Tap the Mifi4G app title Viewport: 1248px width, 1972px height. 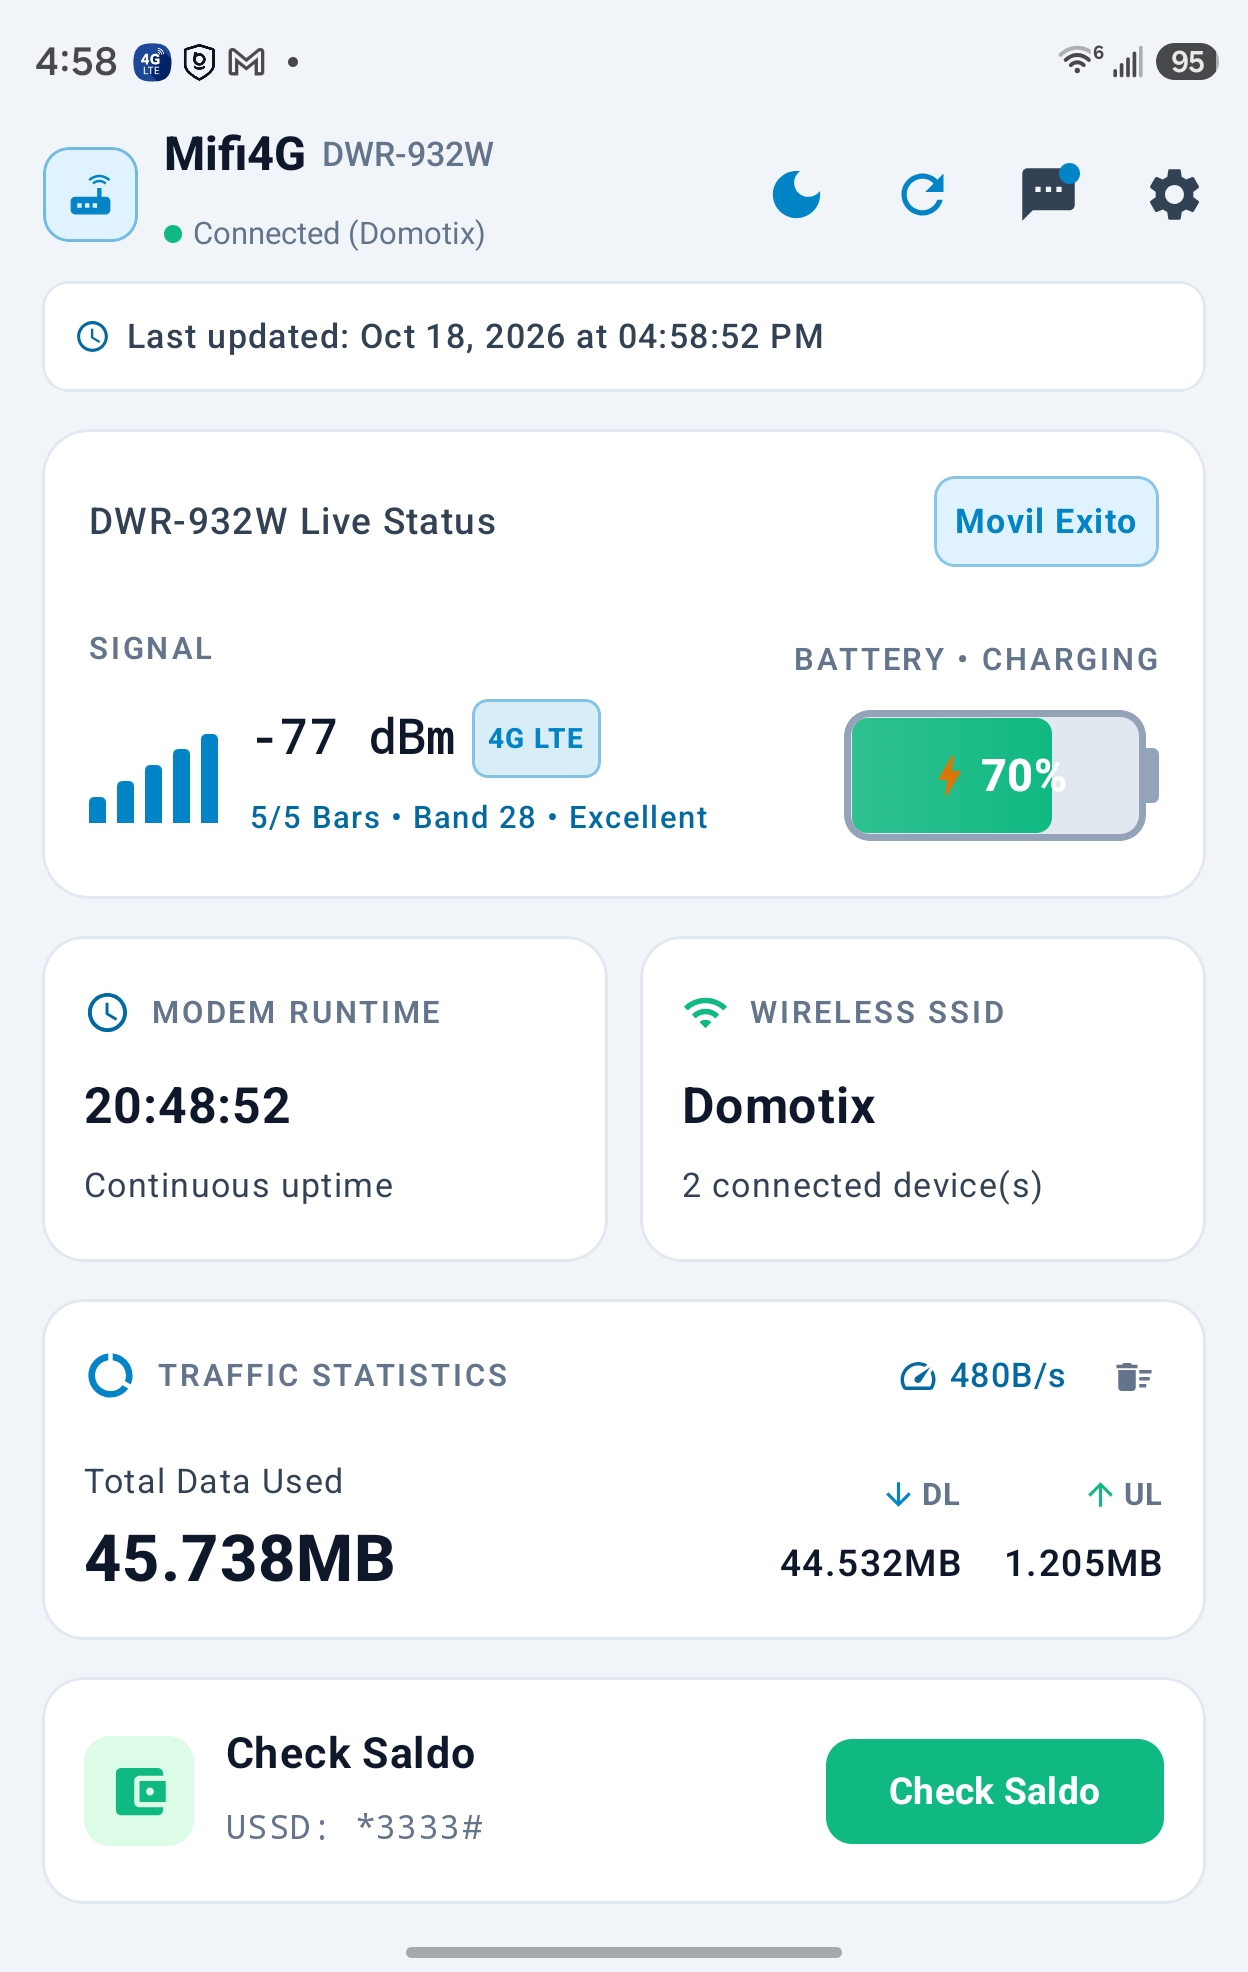pos(235,154)
